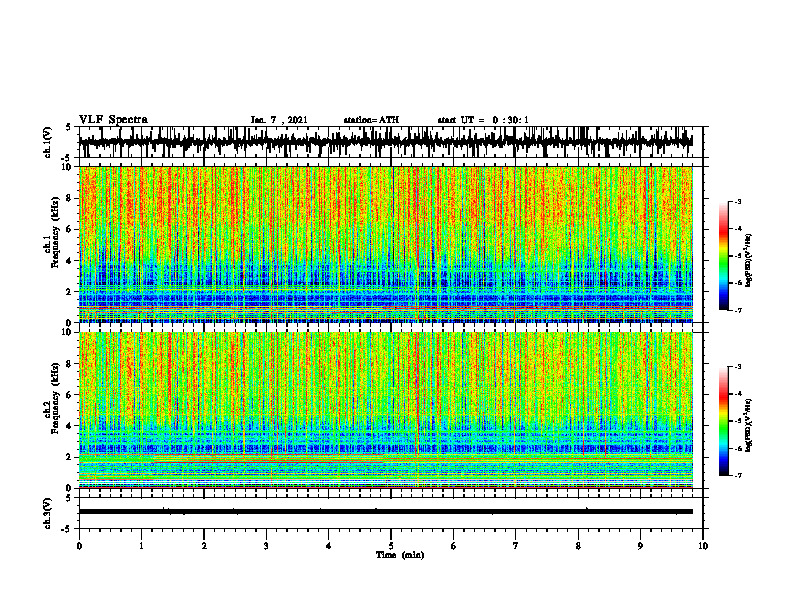Screen dimensions: 792x612
Task: Click the -7 label on ch.1 colorbar
Action: 738,310
